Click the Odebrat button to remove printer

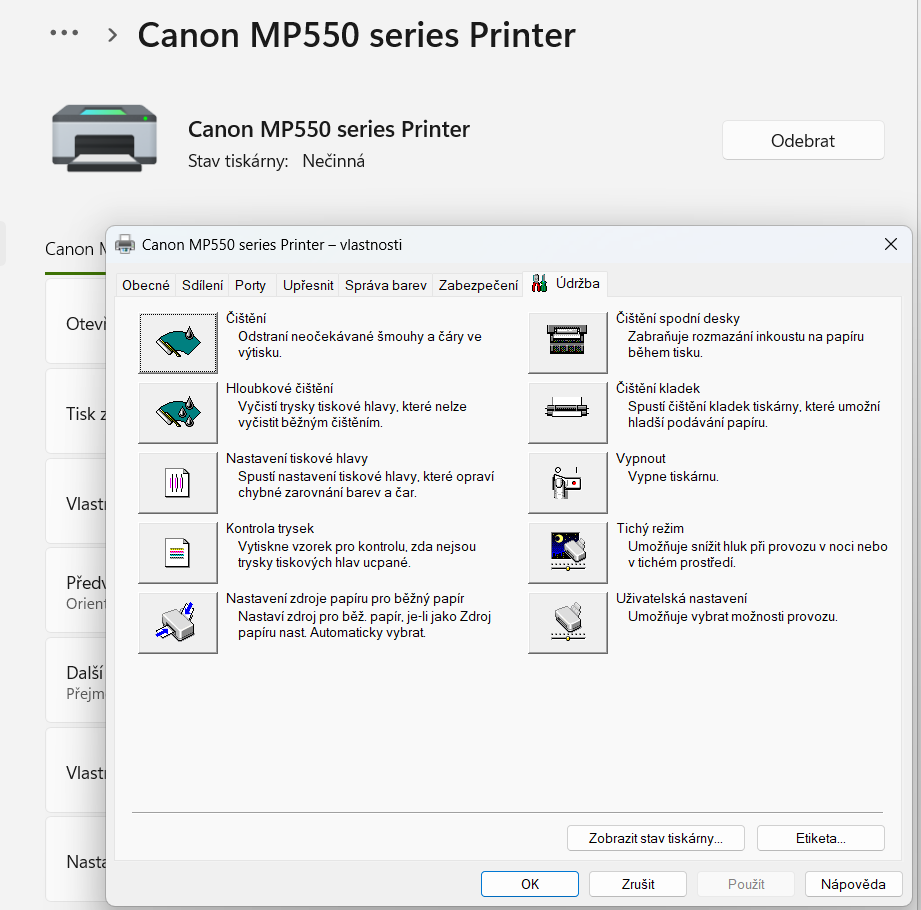click(803, 139)
